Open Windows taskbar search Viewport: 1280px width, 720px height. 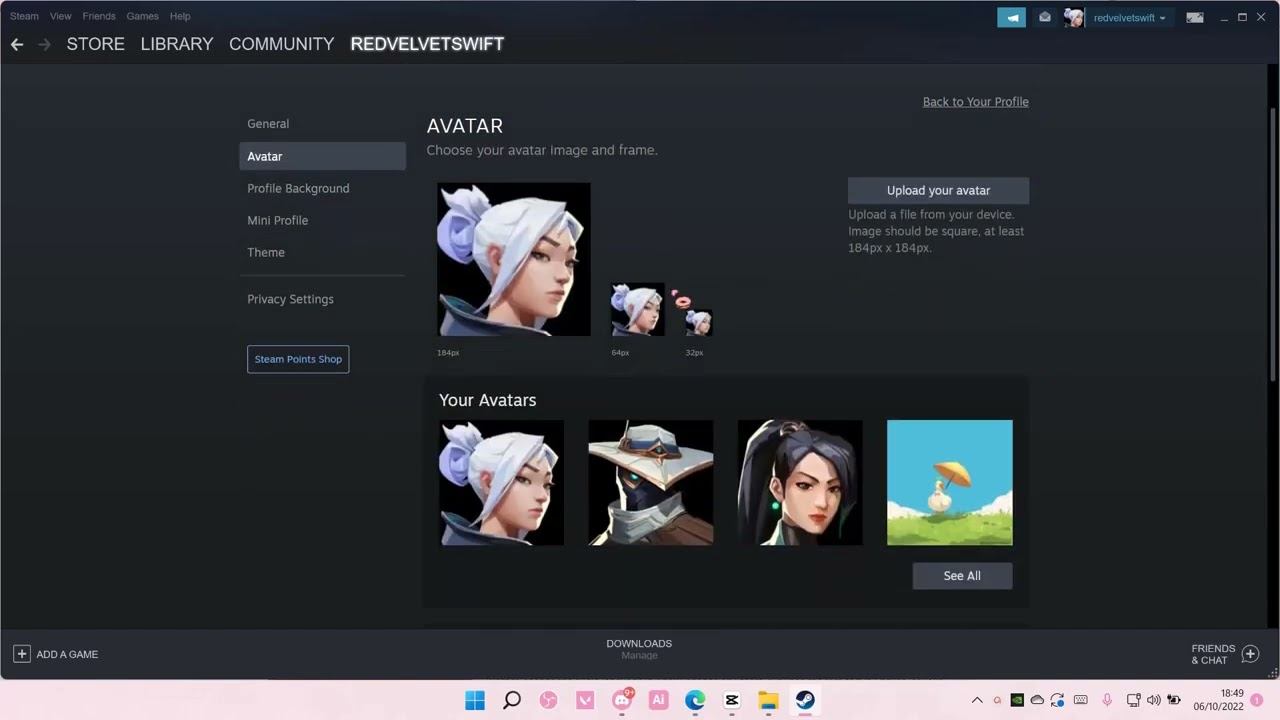[512, 700]
